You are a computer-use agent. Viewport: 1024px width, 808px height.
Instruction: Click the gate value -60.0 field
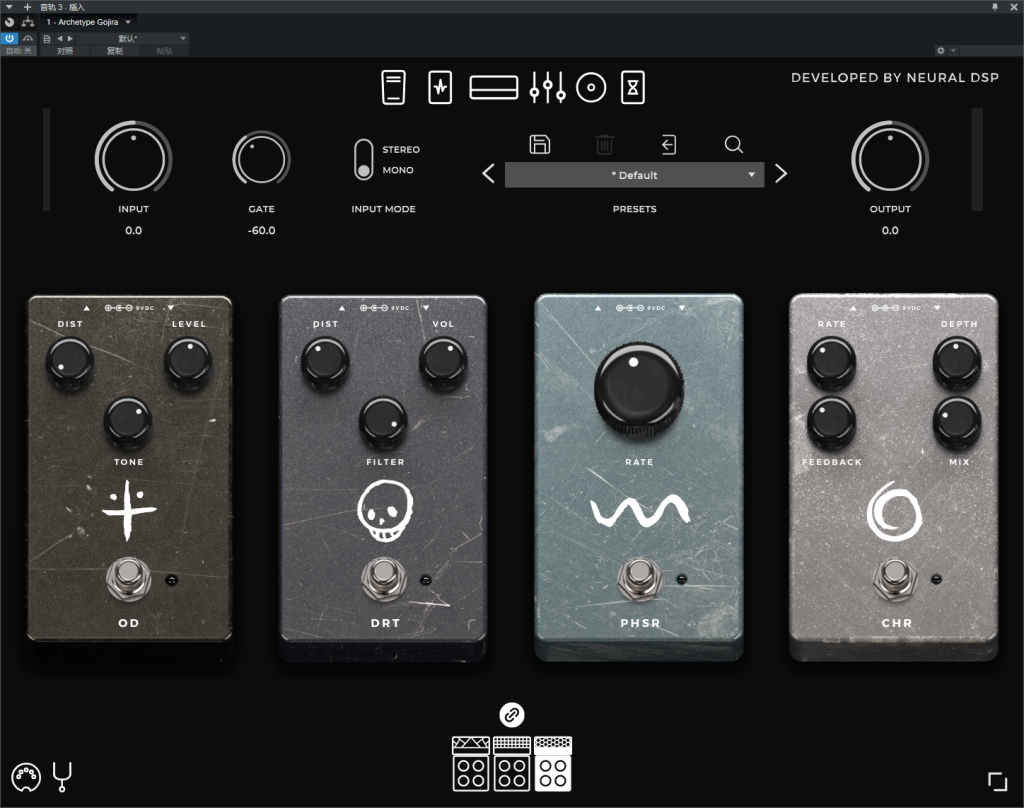pos(261,231)
